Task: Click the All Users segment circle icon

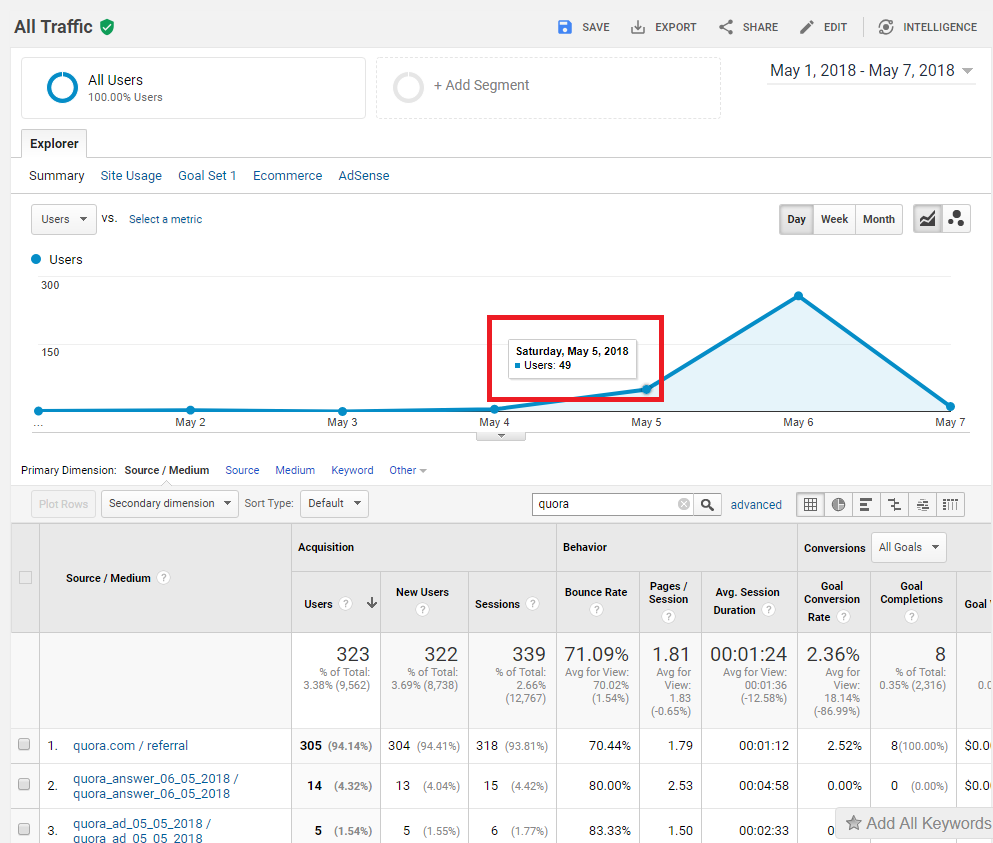Action: [x=63, y=87]
